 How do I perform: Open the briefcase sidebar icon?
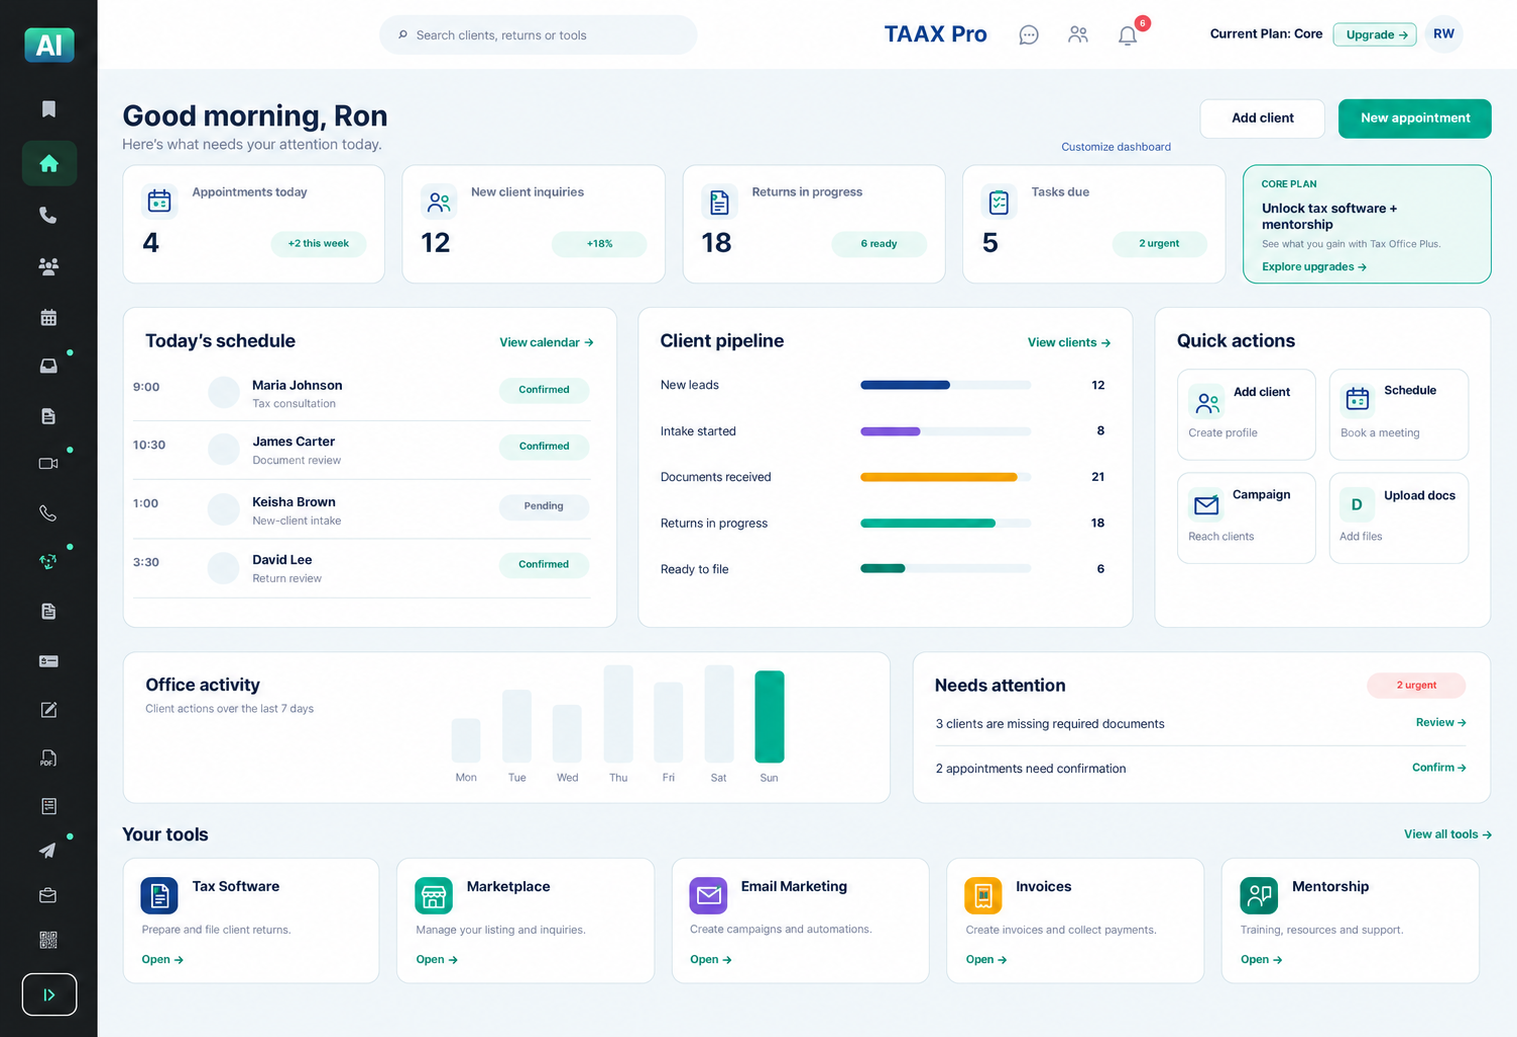point(48,895)
